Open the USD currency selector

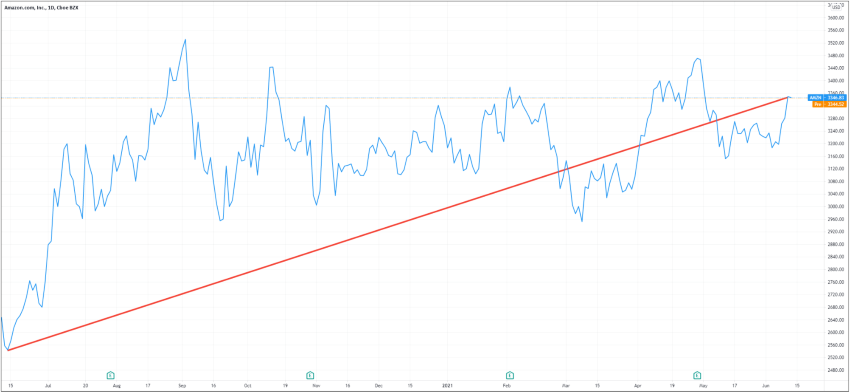point(835,7)
